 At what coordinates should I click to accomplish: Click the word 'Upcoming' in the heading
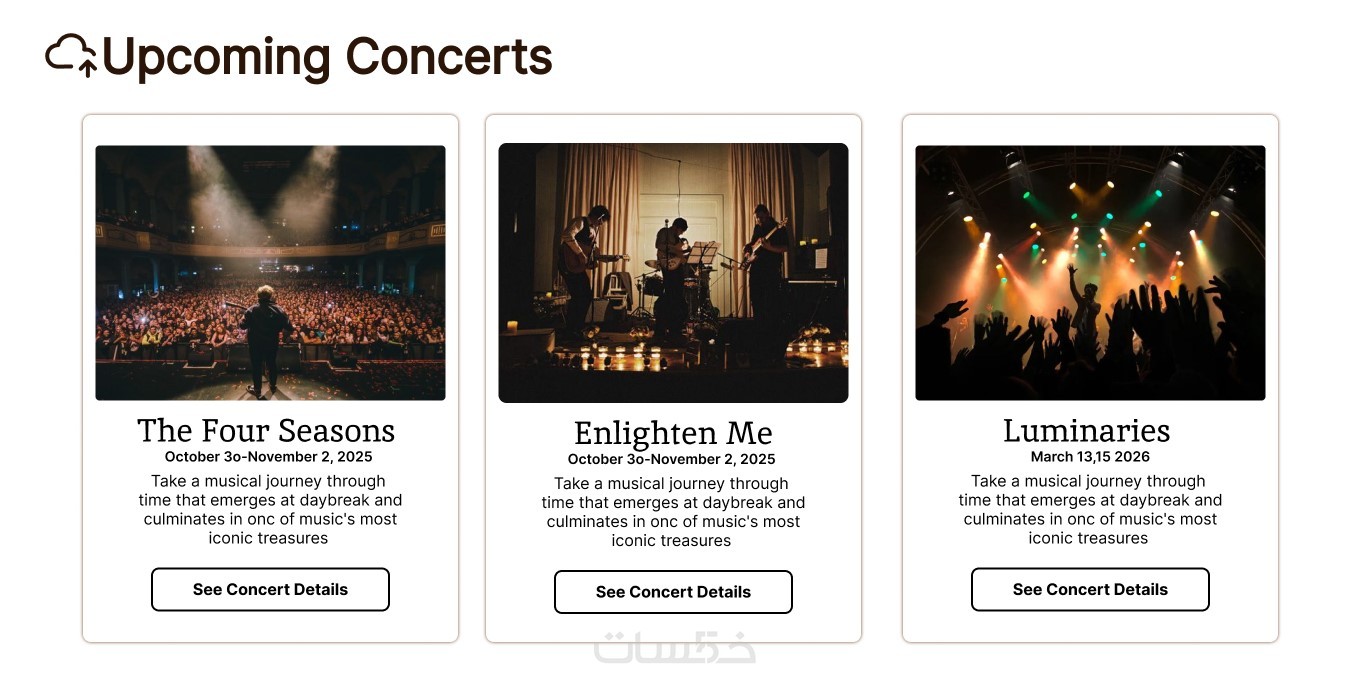216,58
